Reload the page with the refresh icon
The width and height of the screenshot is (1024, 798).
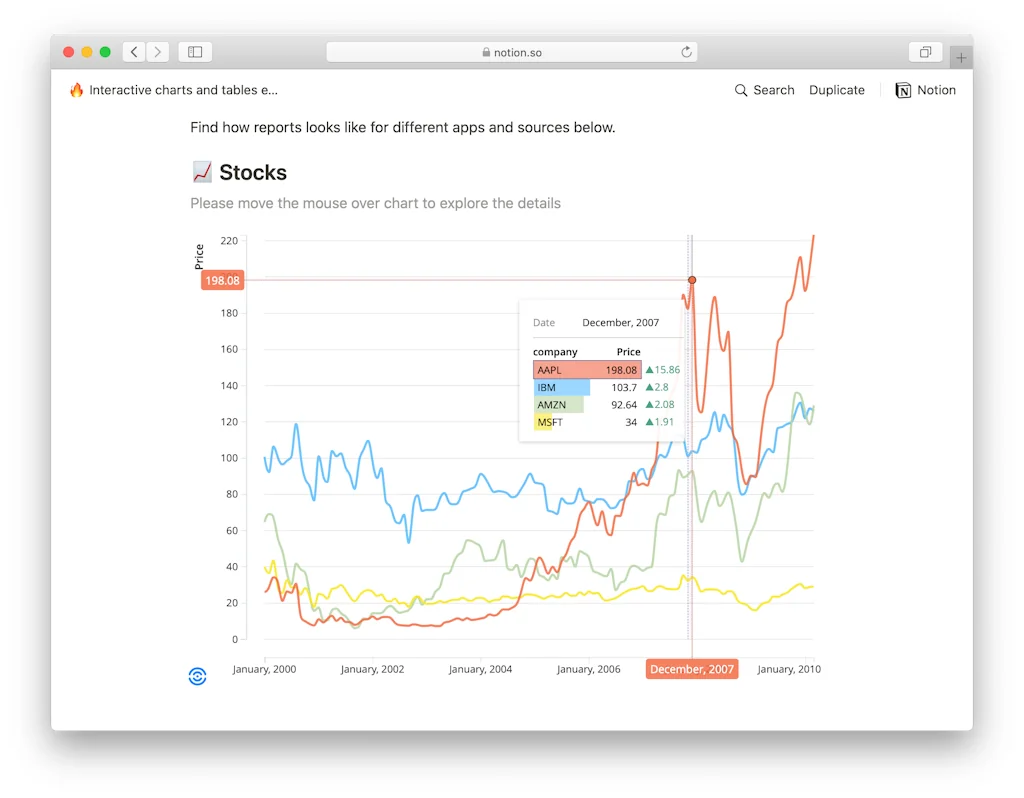686,52
